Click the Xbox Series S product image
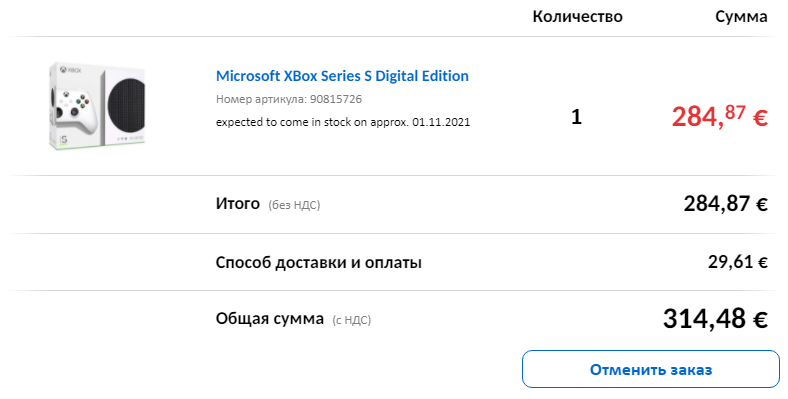 pyautogui.click(x=96, y=106)
